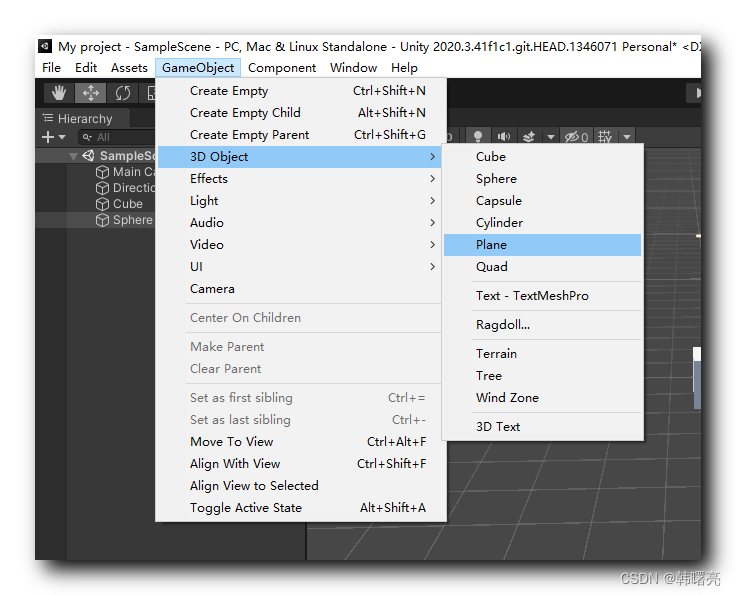
Task: Open the Assets menu
Action: click(x=129, y=68)
